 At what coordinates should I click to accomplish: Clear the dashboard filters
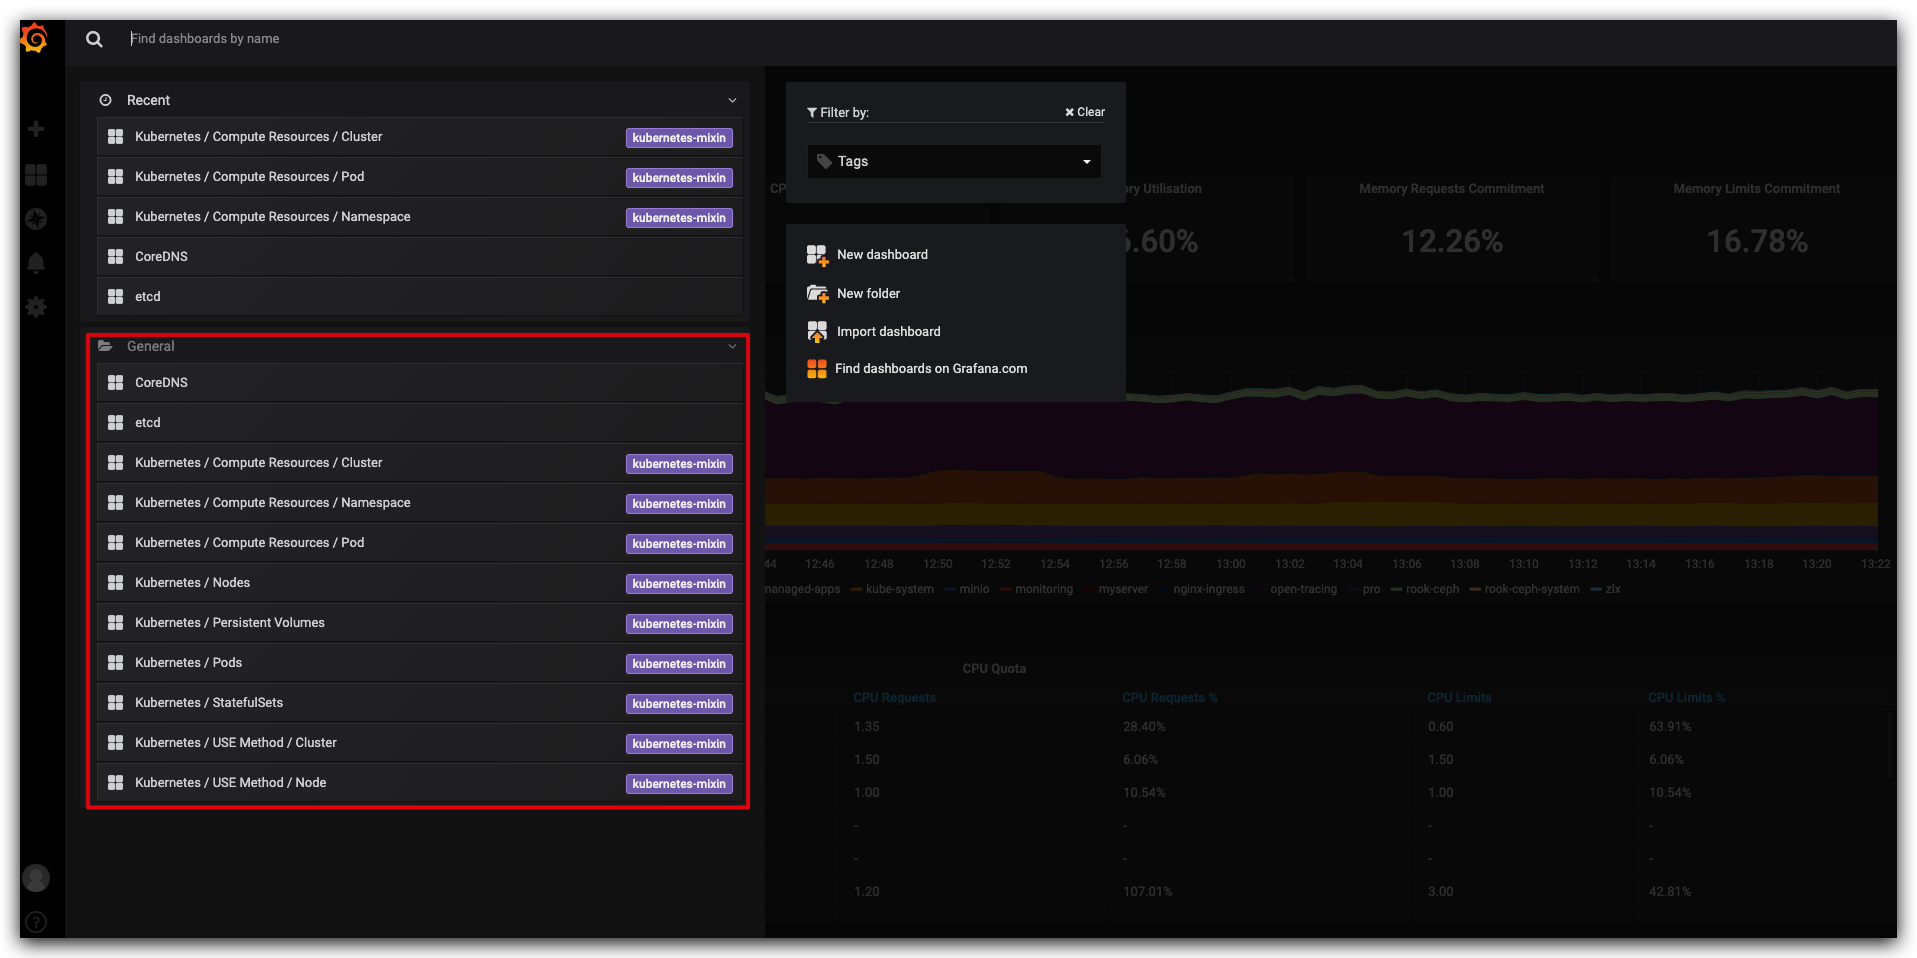pyautogui.click(x=1085, y=112)
